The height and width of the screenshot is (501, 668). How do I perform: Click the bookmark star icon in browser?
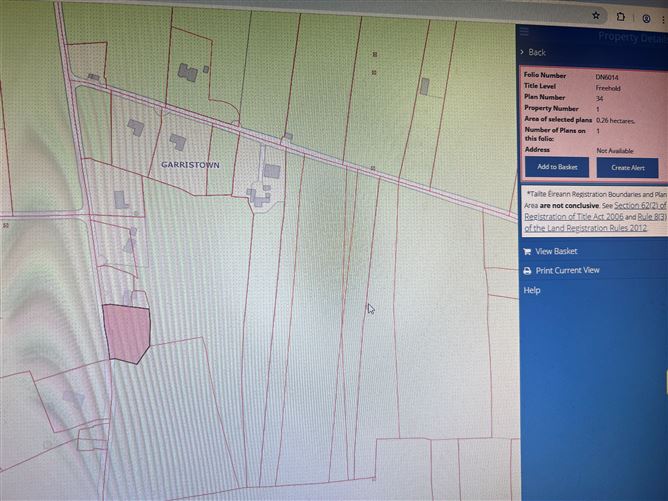tap(596, 16)
